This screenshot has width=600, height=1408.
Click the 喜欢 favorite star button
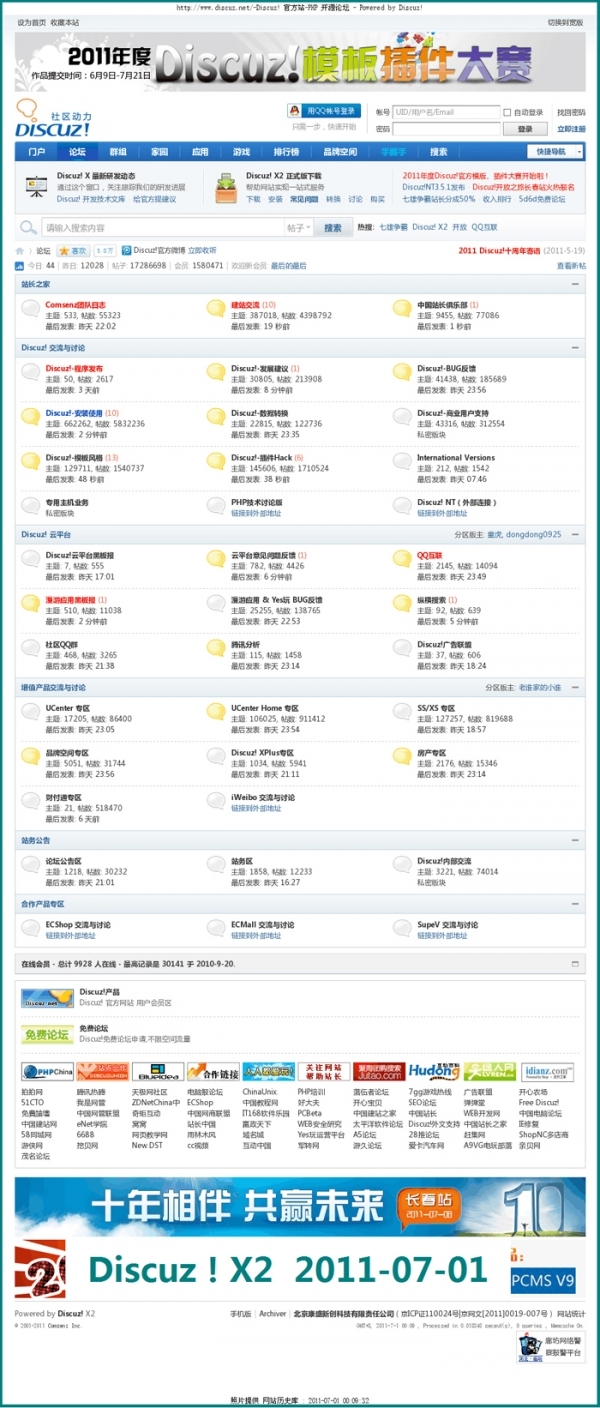pos(73,251)
